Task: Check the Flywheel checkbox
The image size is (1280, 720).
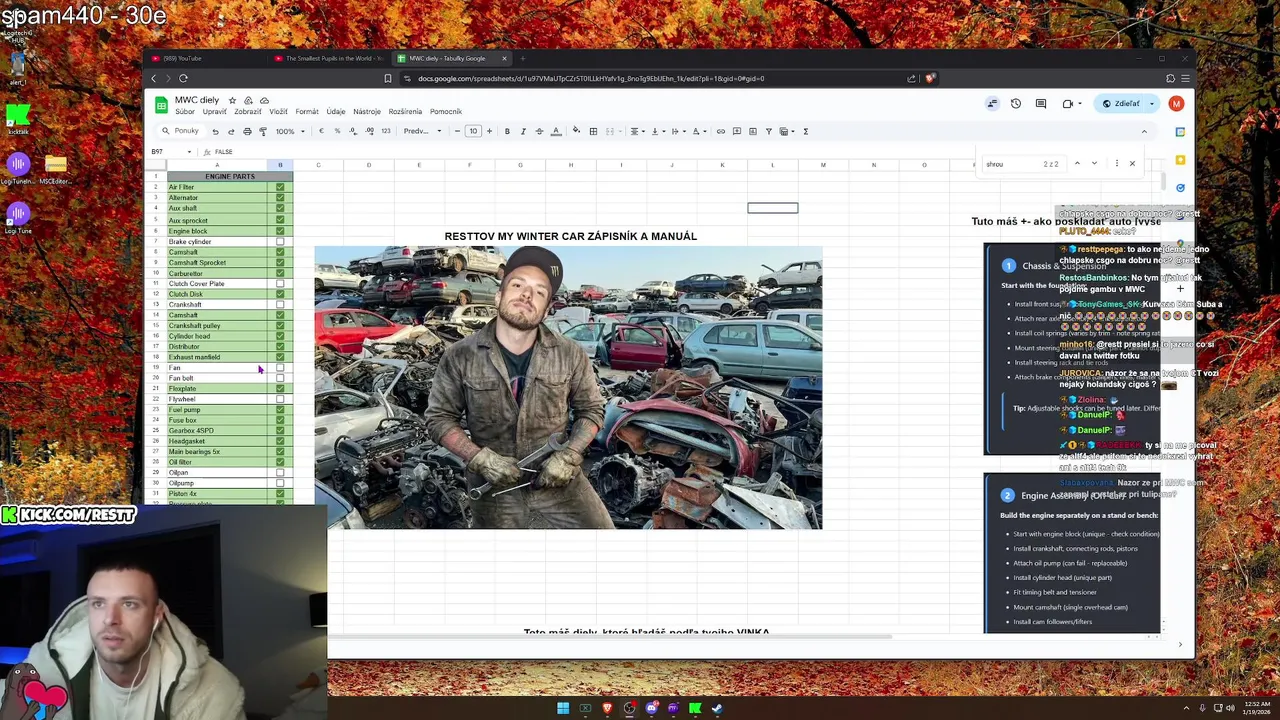Action: pos(280,399)
